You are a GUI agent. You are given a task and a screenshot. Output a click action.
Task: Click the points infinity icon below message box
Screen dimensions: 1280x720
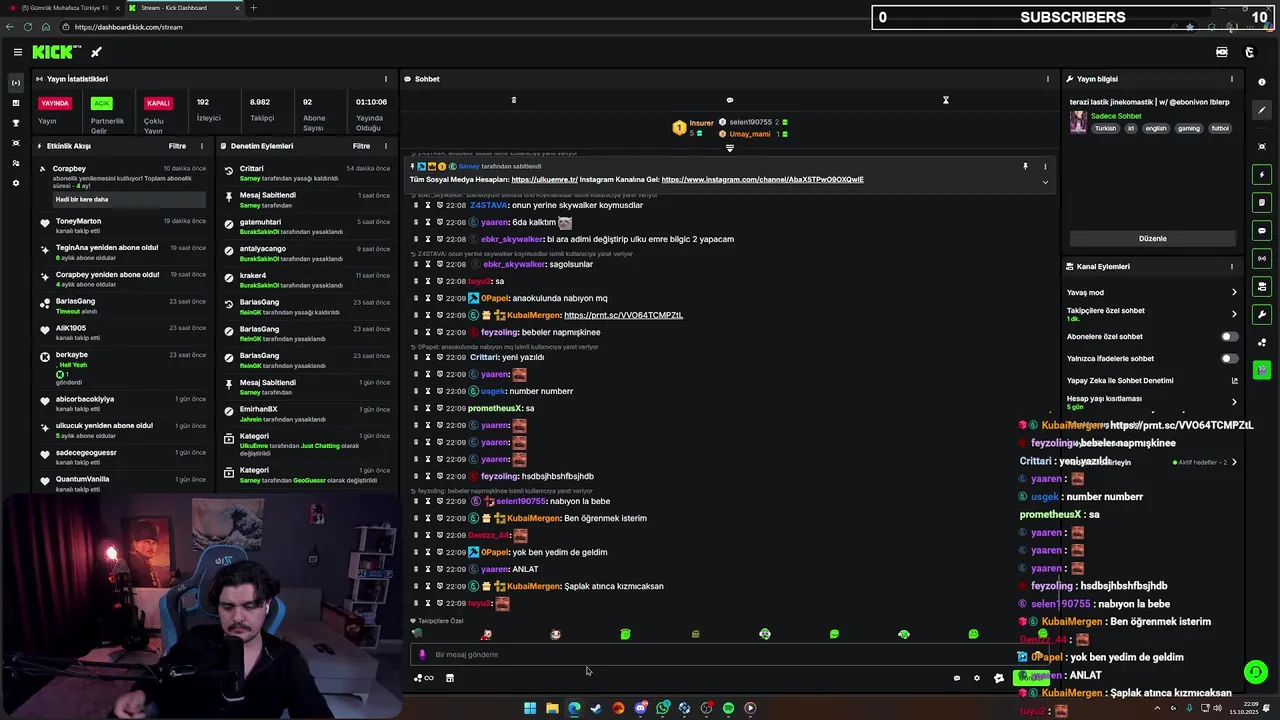click(424, 678)
